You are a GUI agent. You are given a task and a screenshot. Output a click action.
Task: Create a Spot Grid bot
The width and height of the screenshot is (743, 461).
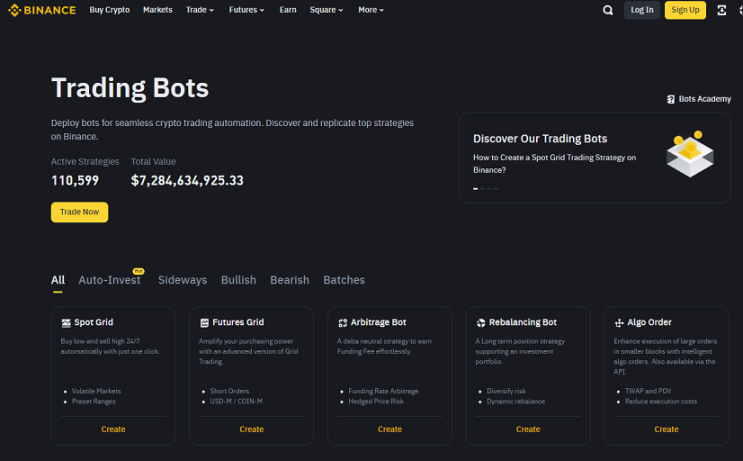coord(113,429)
